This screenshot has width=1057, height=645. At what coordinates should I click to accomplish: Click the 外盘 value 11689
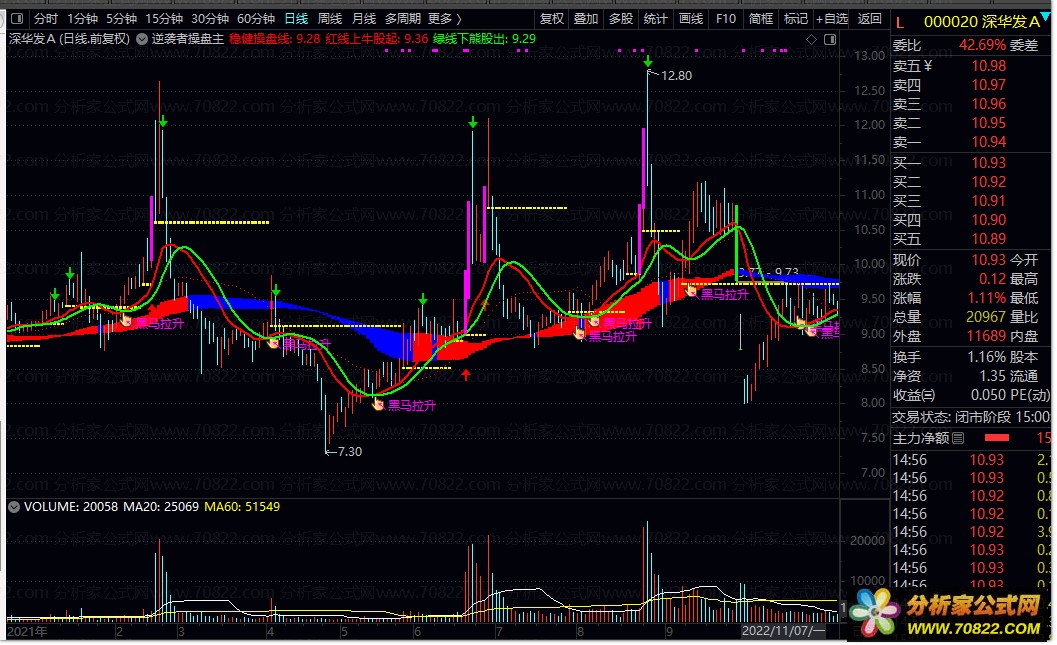[986, 336]
